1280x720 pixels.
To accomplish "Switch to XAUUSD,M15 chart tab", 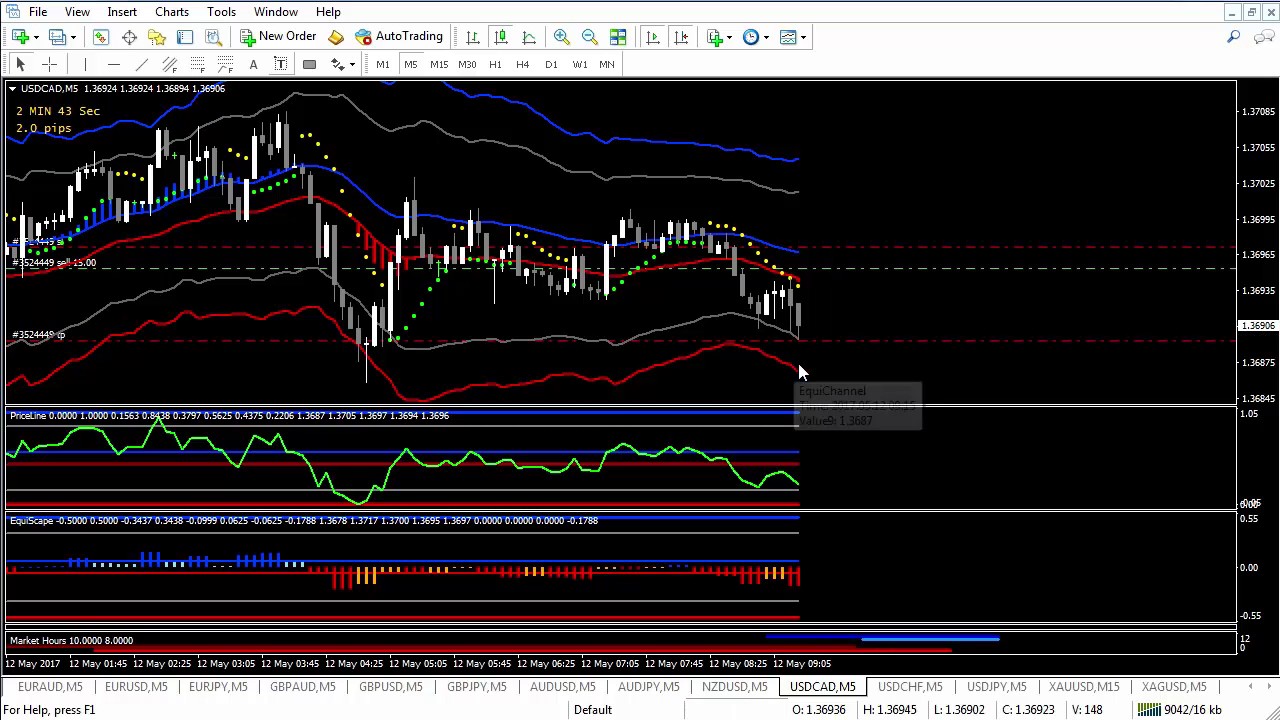I will [1084, 687].
